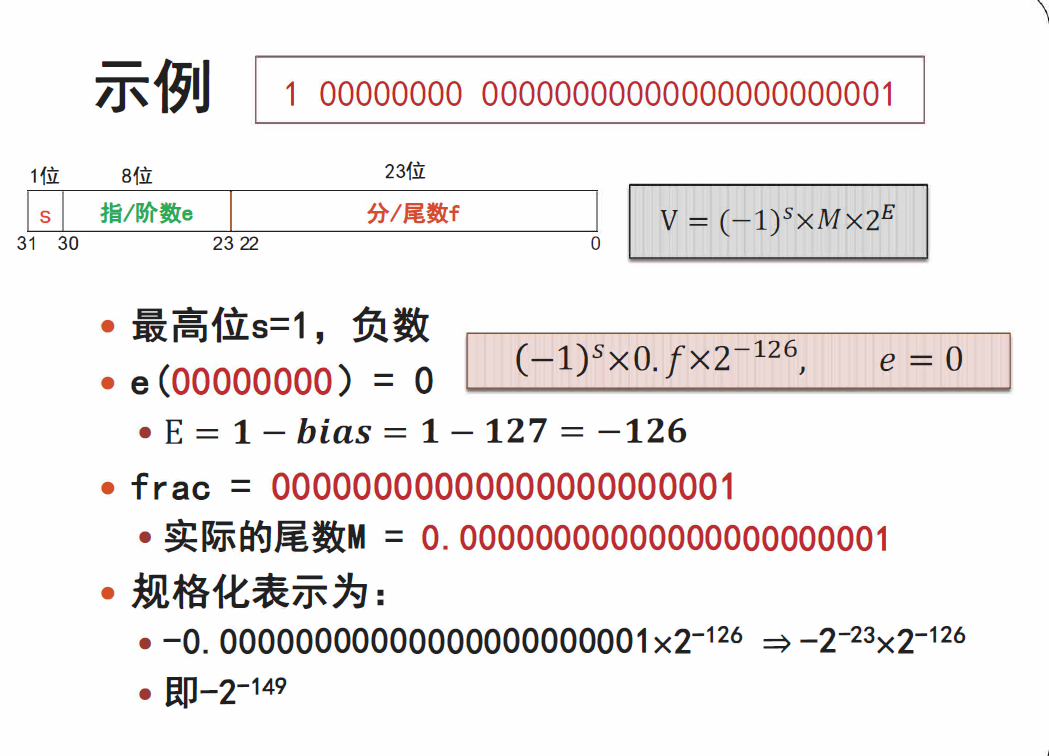
Task: Click bit index 31 under the diagram
Action: [x=27, y=243]
